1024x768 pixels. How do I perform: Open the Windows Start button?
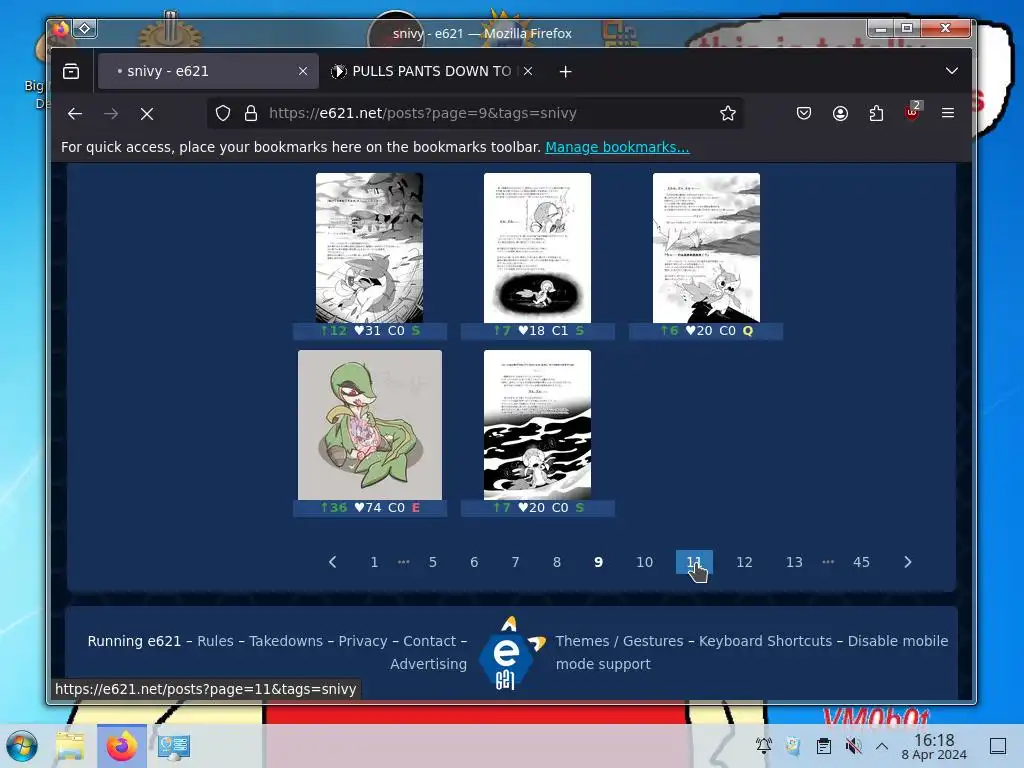point(22,746)
